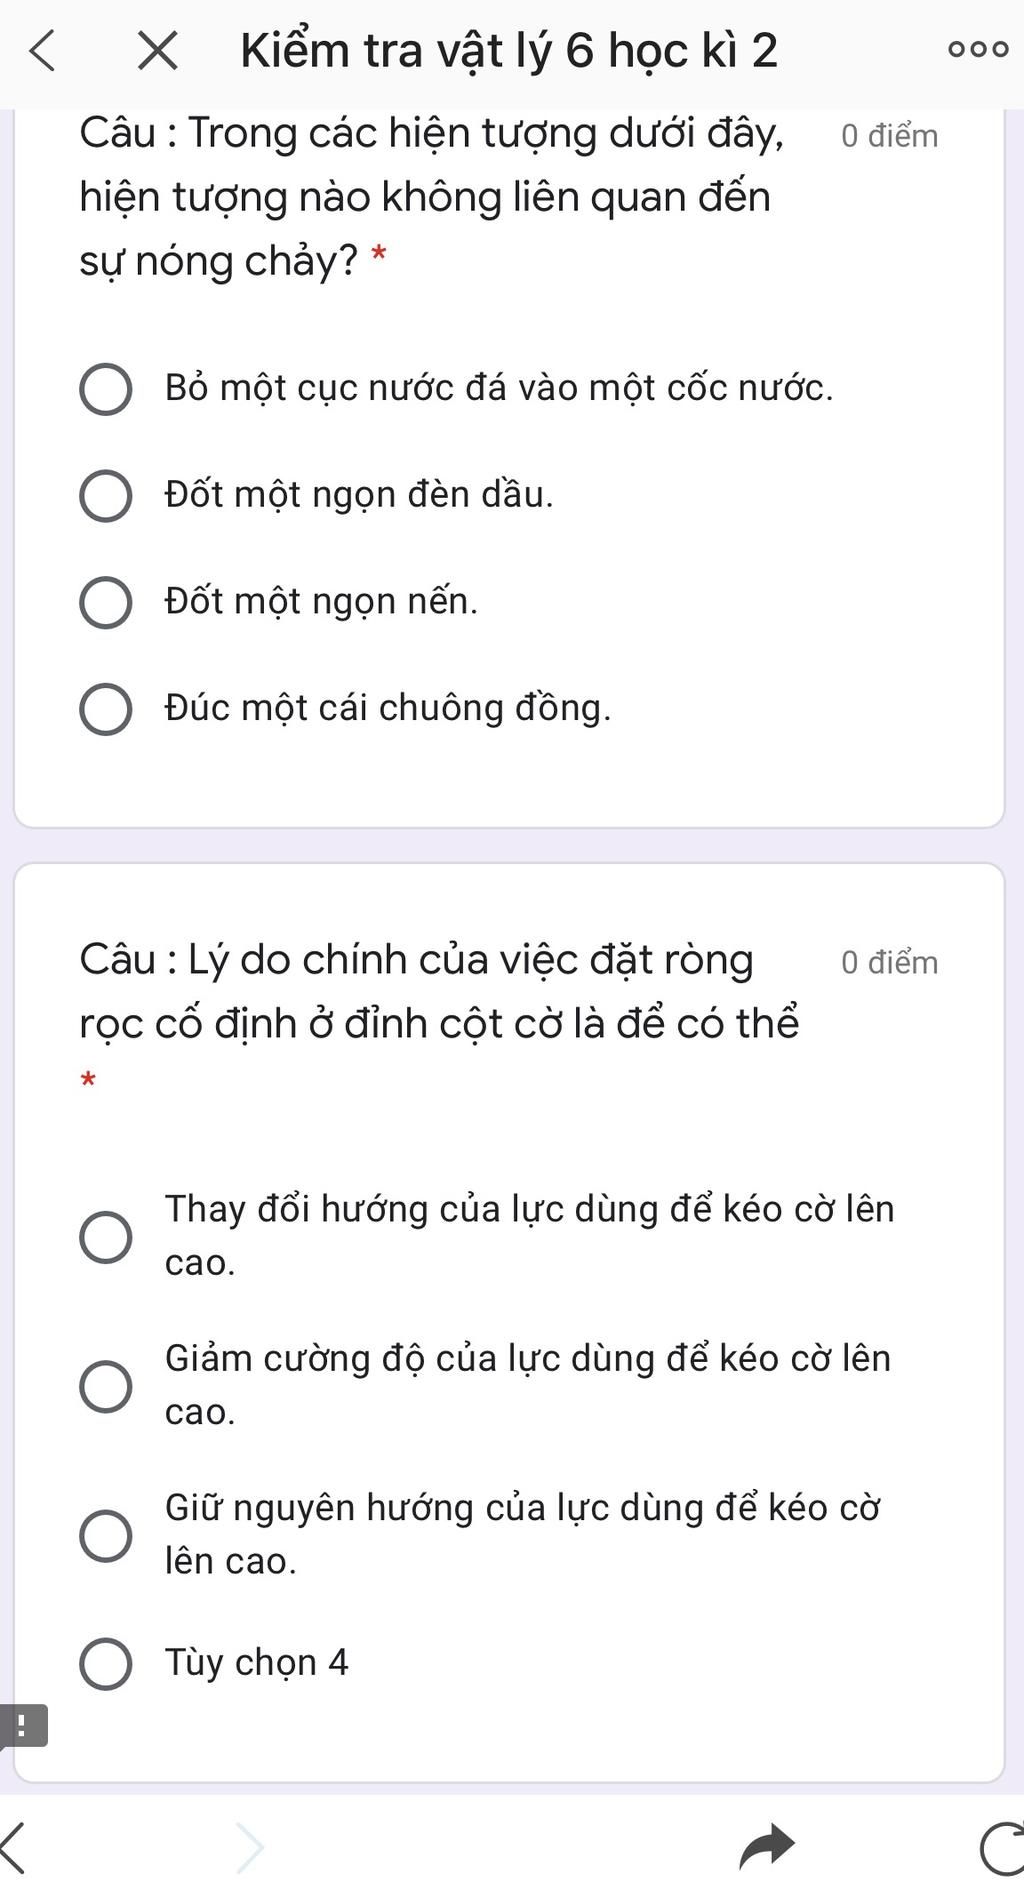The width and height of the screenshot is (1024, 1882).
Task: Open the three-dot more options menu
Action: (x=978, y=50)
